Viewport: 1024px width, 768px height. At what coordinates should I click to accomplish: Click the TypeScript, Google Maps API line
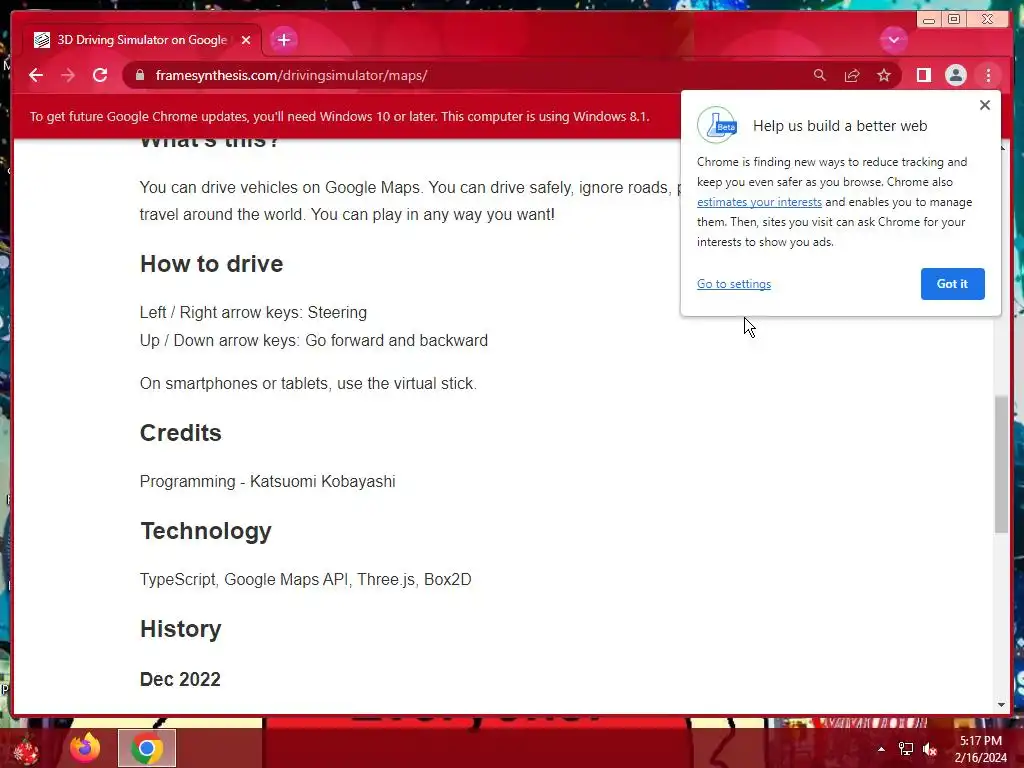306,579
